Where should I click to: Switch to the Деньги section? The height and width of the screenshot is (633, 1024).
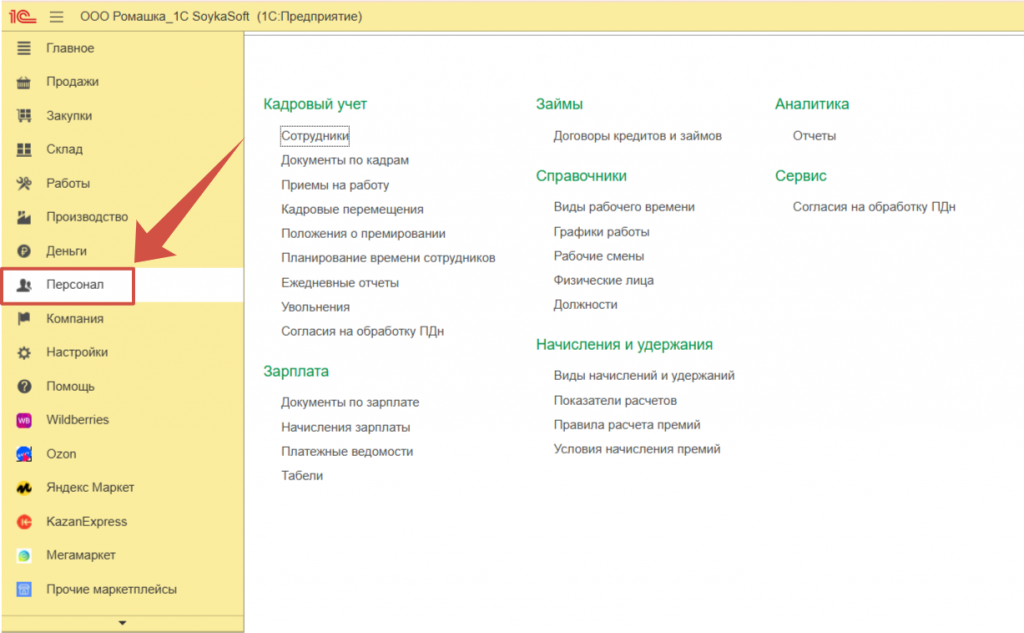point(66,251)
